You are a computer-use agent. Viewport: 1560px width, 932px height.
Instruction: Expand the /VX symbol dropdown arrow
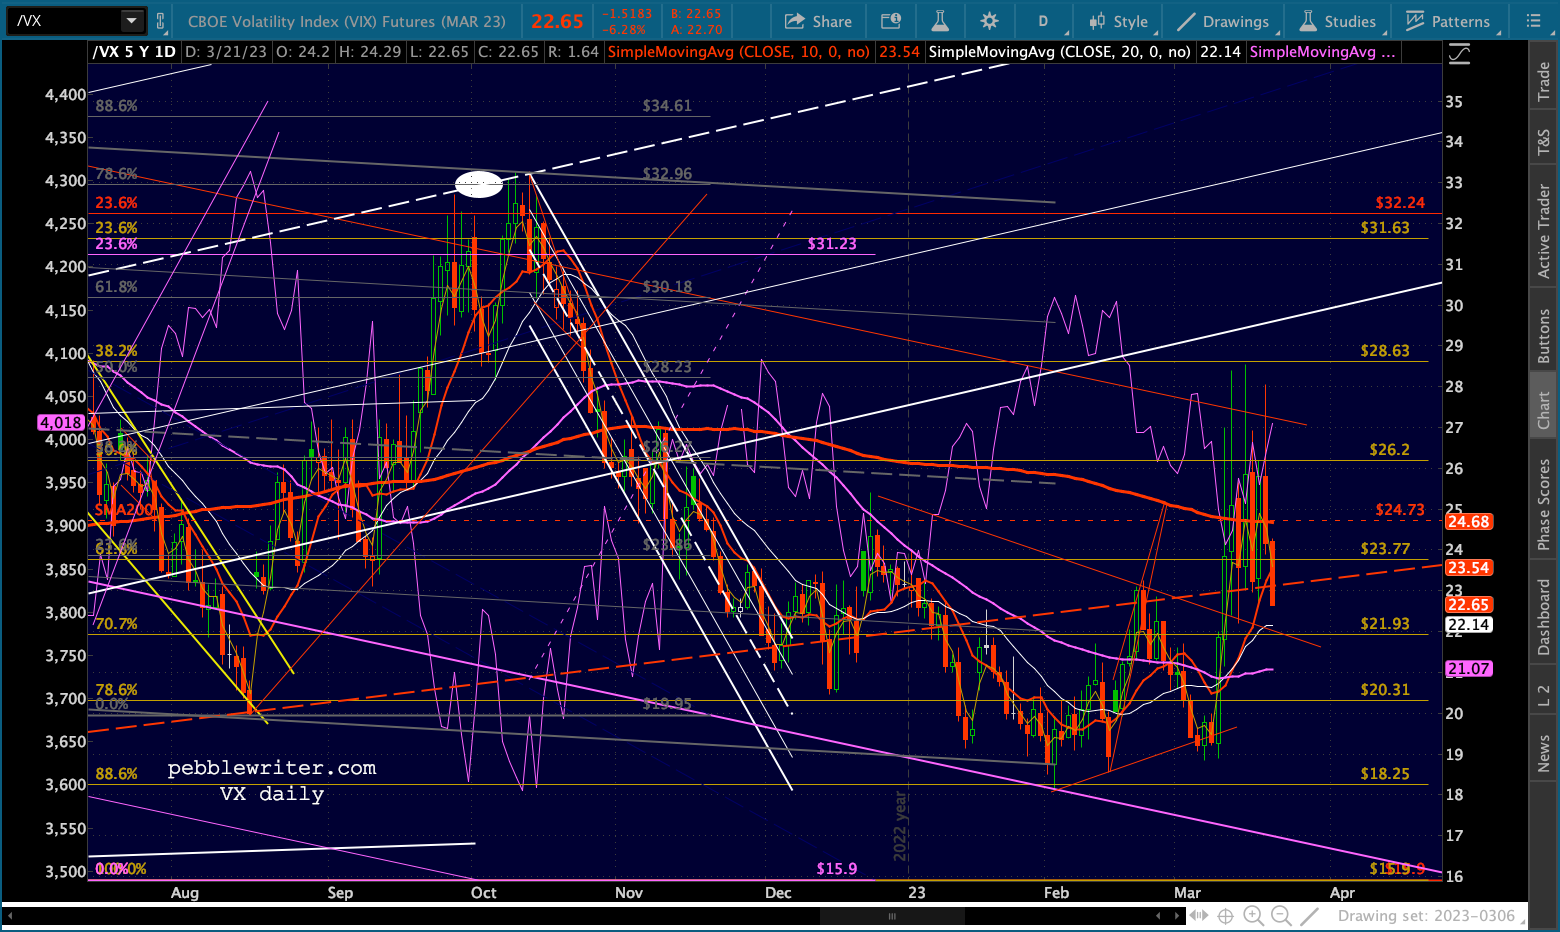132,21
